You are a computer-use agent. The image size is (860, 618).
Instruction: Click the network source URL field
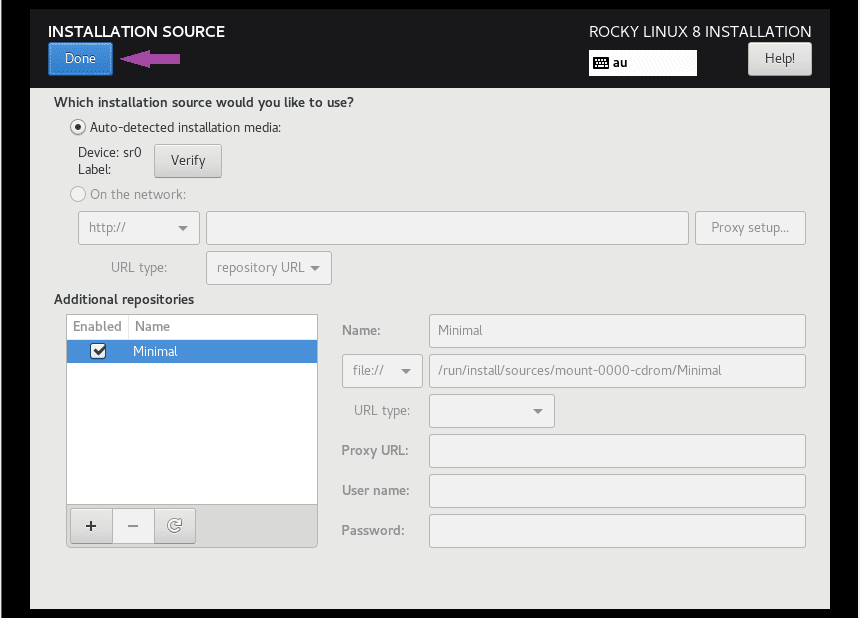(x=447, y=228)
